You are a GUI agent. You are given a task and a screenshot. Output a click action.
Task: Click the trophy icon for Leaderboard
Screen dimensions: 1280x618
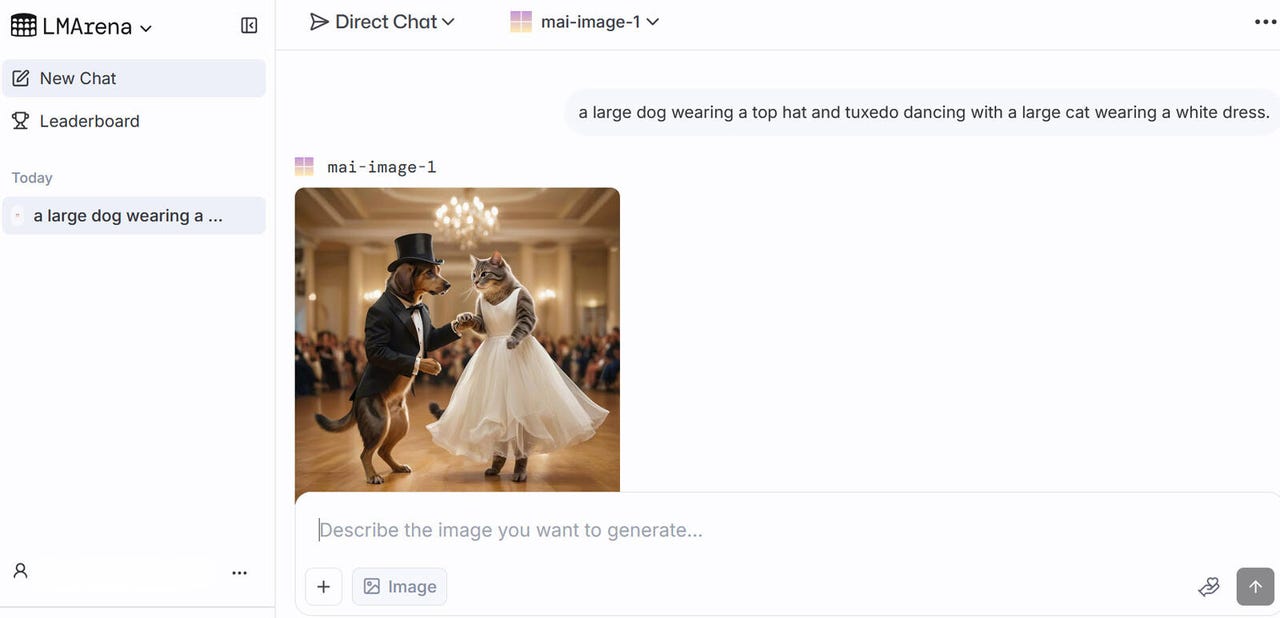tap(20, 121)
